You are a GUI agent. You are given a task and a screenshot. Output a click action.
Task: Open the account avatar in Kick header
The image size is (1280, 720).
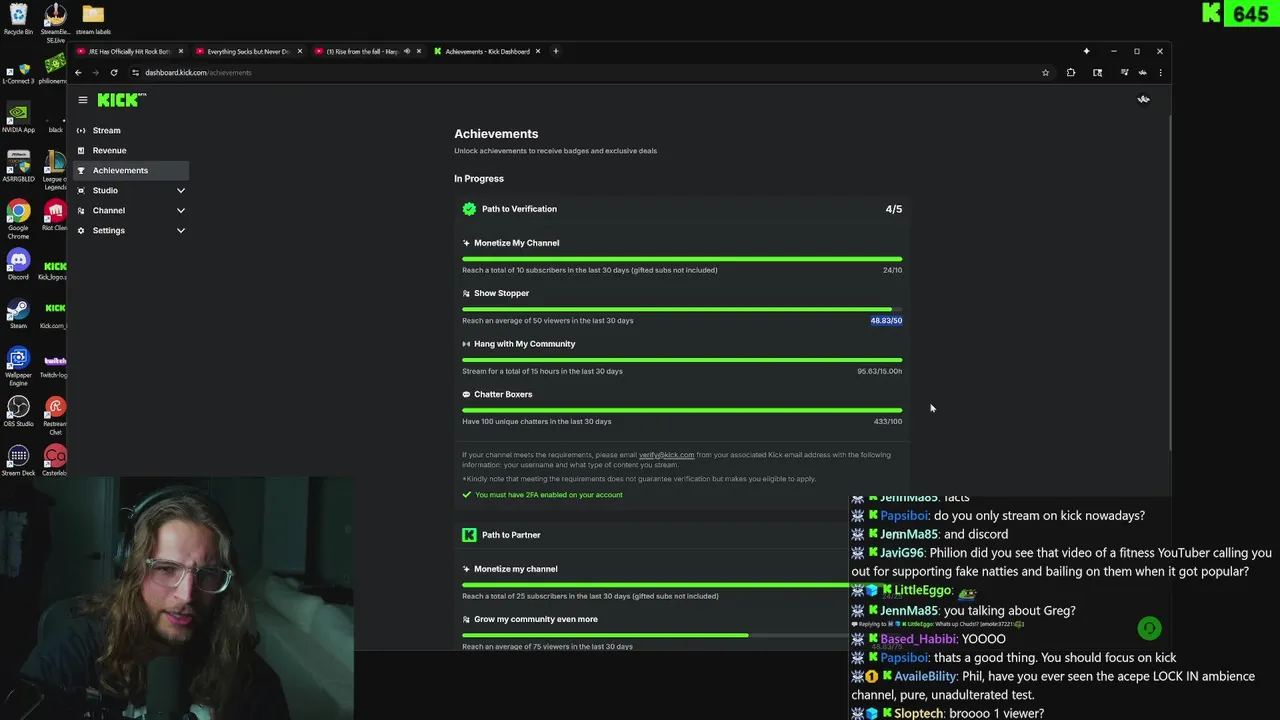[x=1143, y=99]
